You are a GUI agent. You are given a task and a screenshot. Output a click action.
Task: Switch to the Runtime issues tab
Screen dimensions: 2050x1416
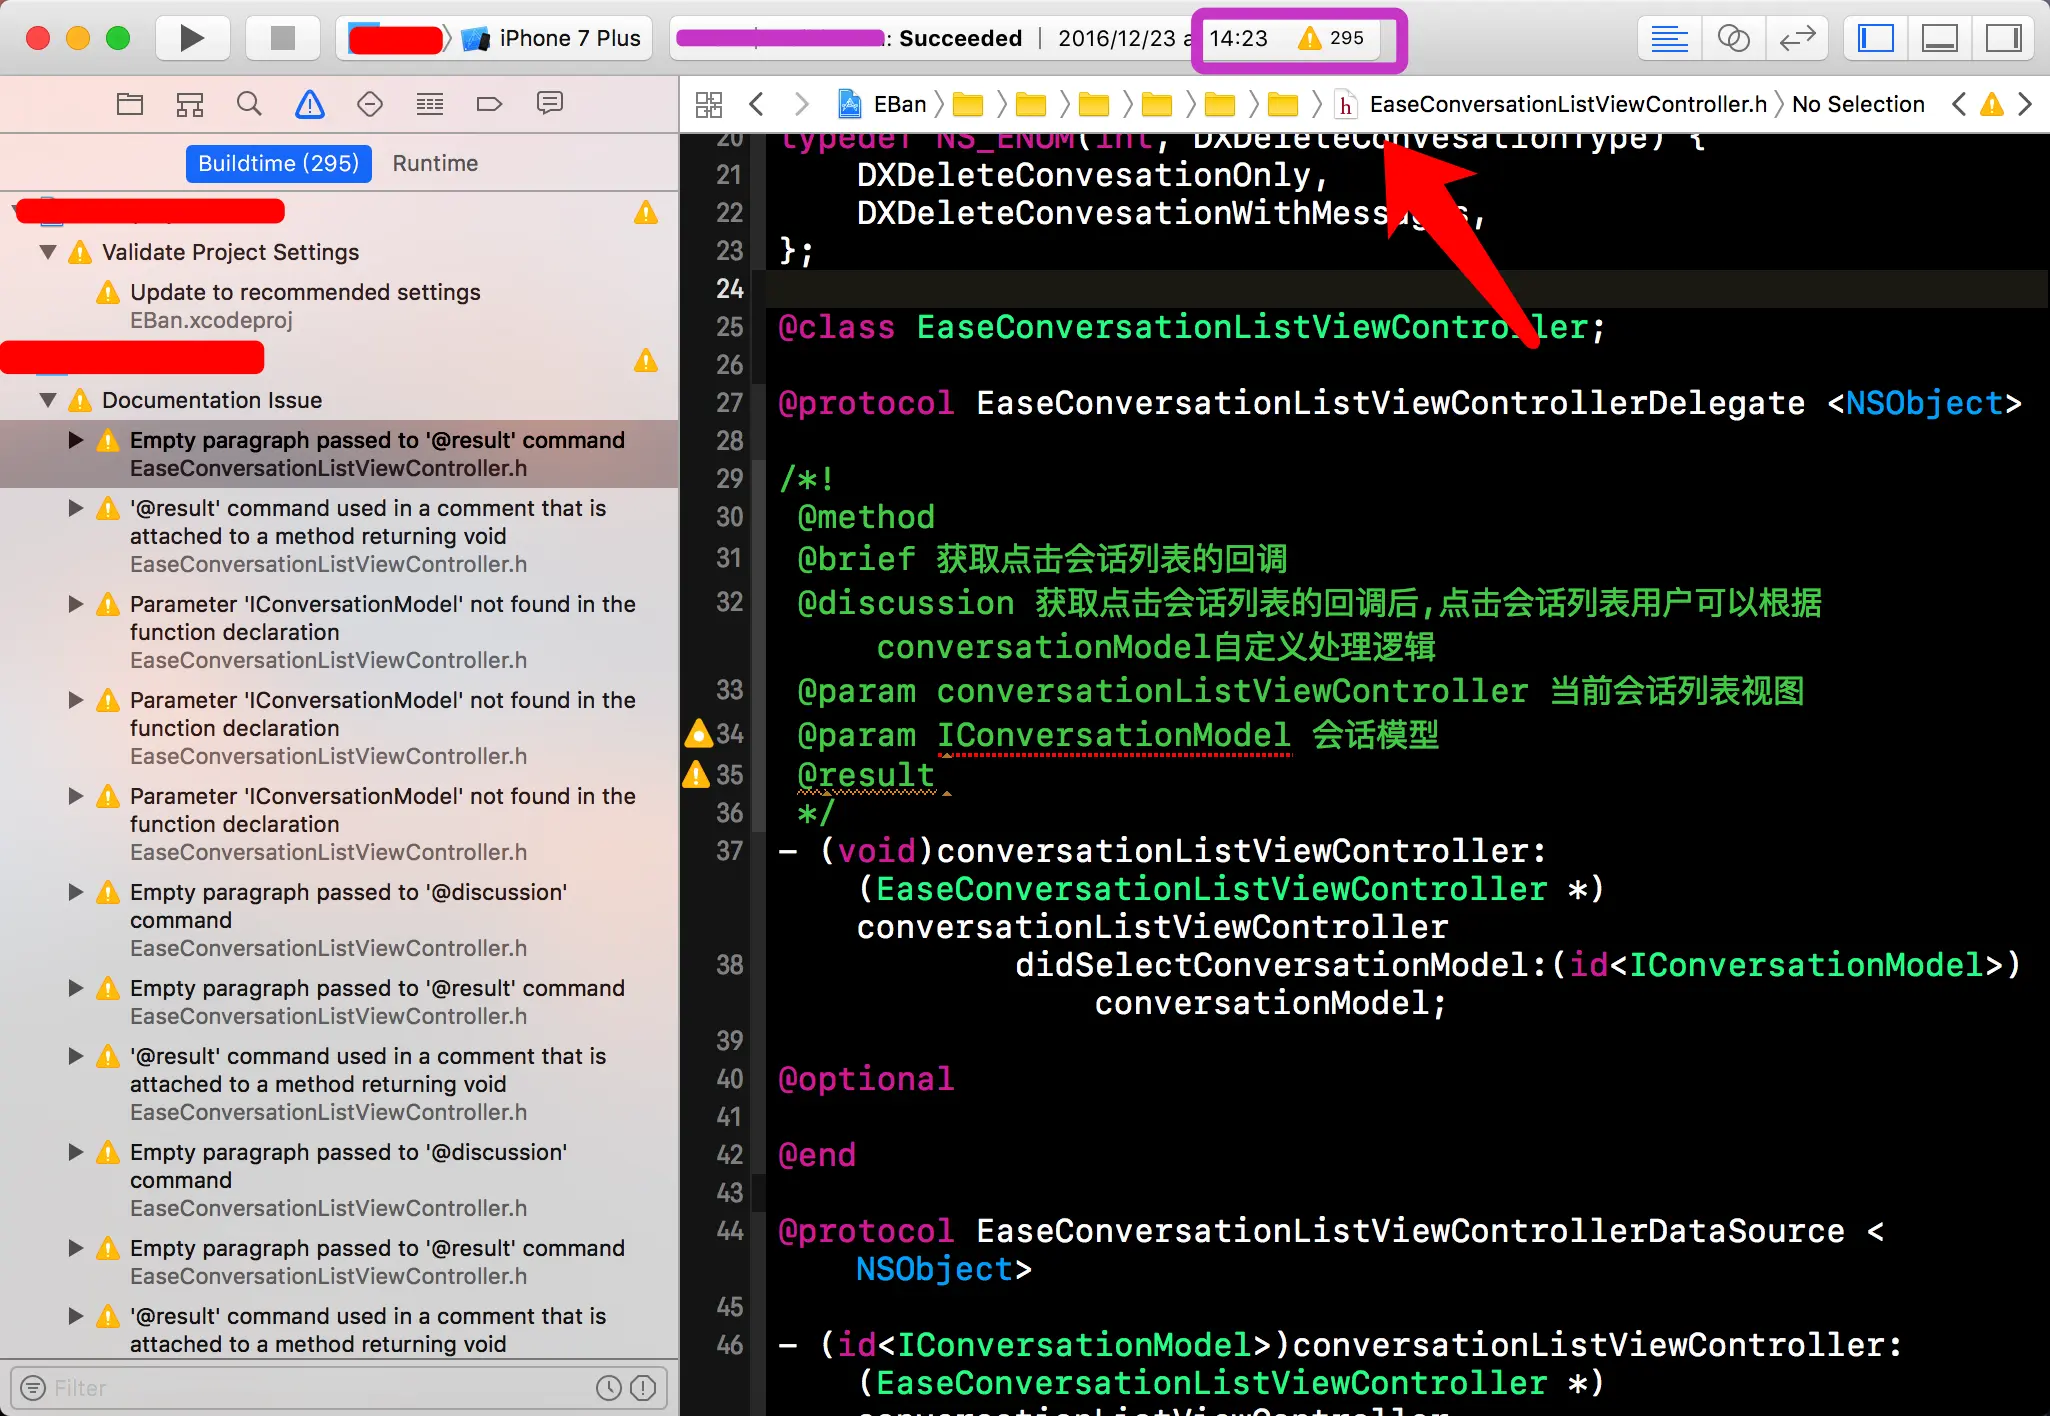coord(435,163)
